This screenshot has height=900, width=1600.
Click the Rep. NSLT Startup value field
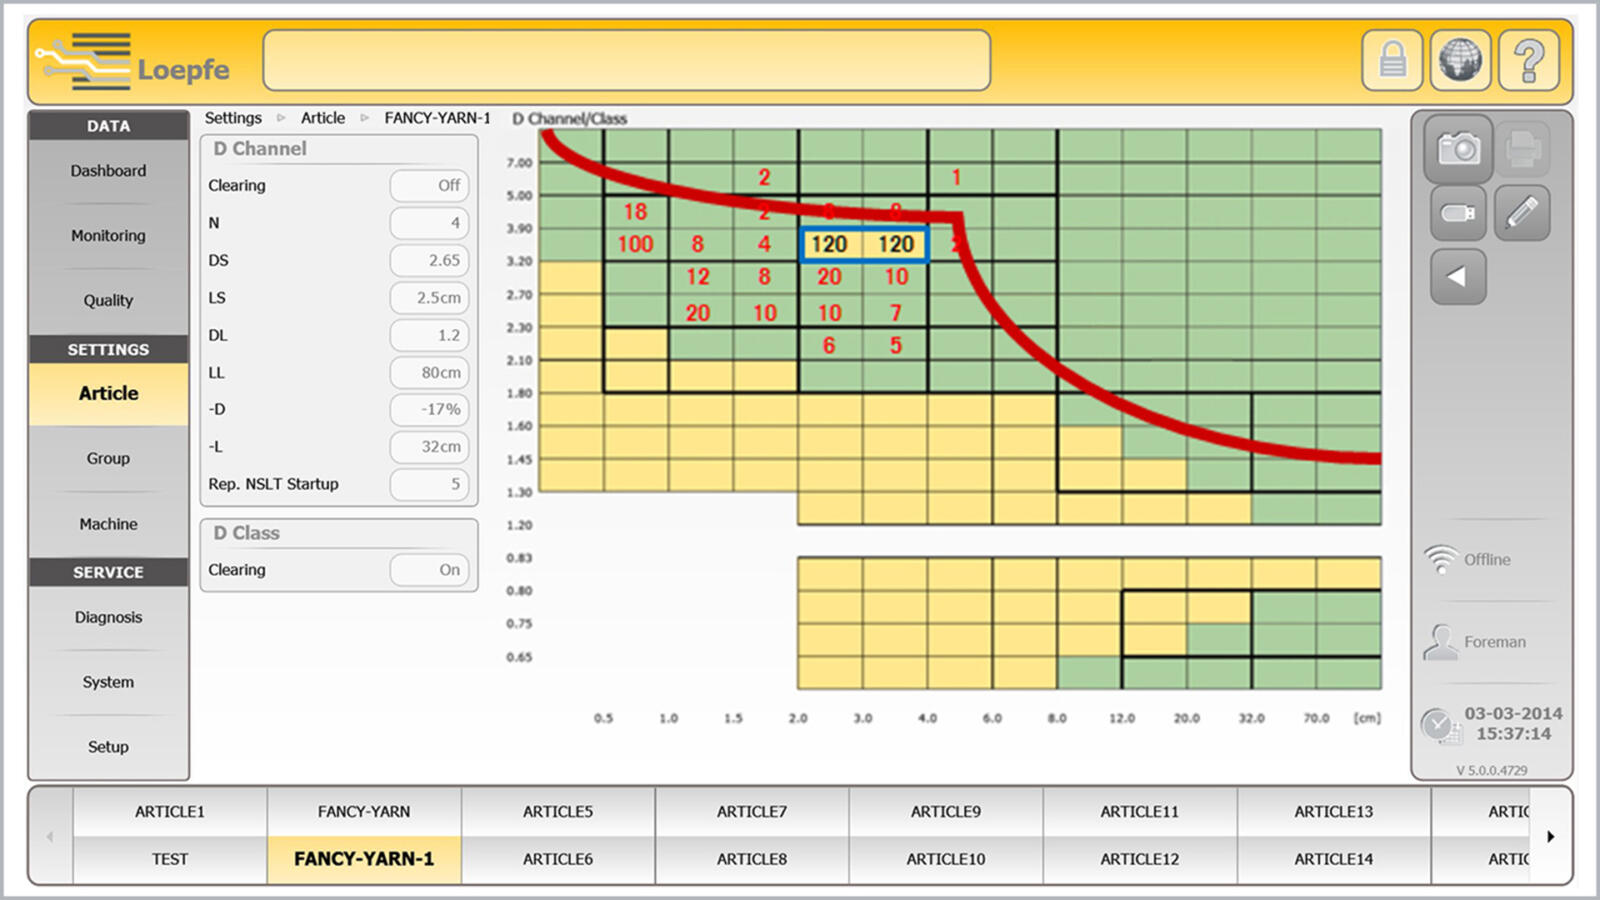coord(430,484)
